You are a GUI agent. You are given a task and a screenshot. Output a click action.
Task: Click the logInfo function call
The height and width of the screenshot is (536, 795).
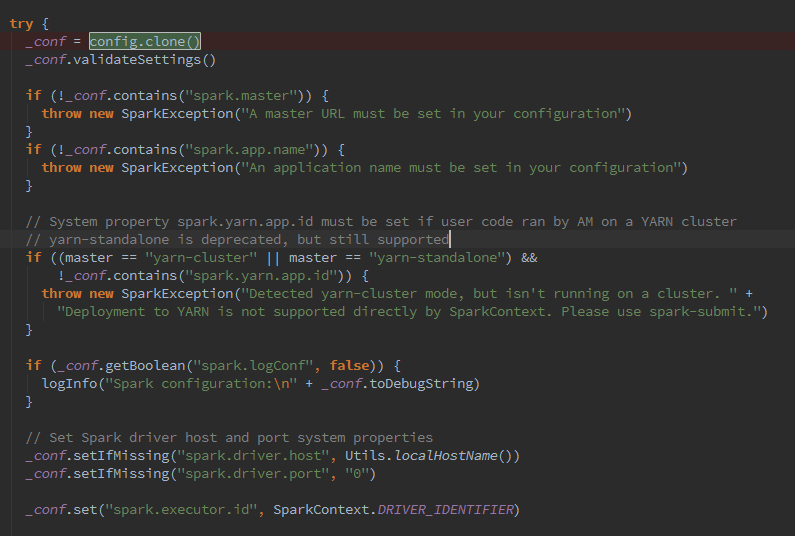pyautogui.click(x=69, y=384)
